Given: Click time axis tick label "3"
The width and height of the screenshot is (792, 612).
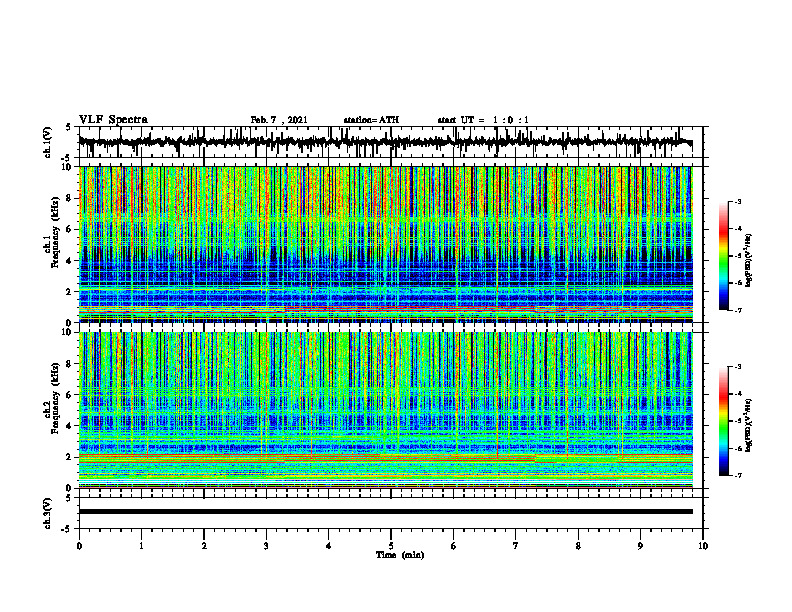Looking at the screenshot, I should [266, 546].
